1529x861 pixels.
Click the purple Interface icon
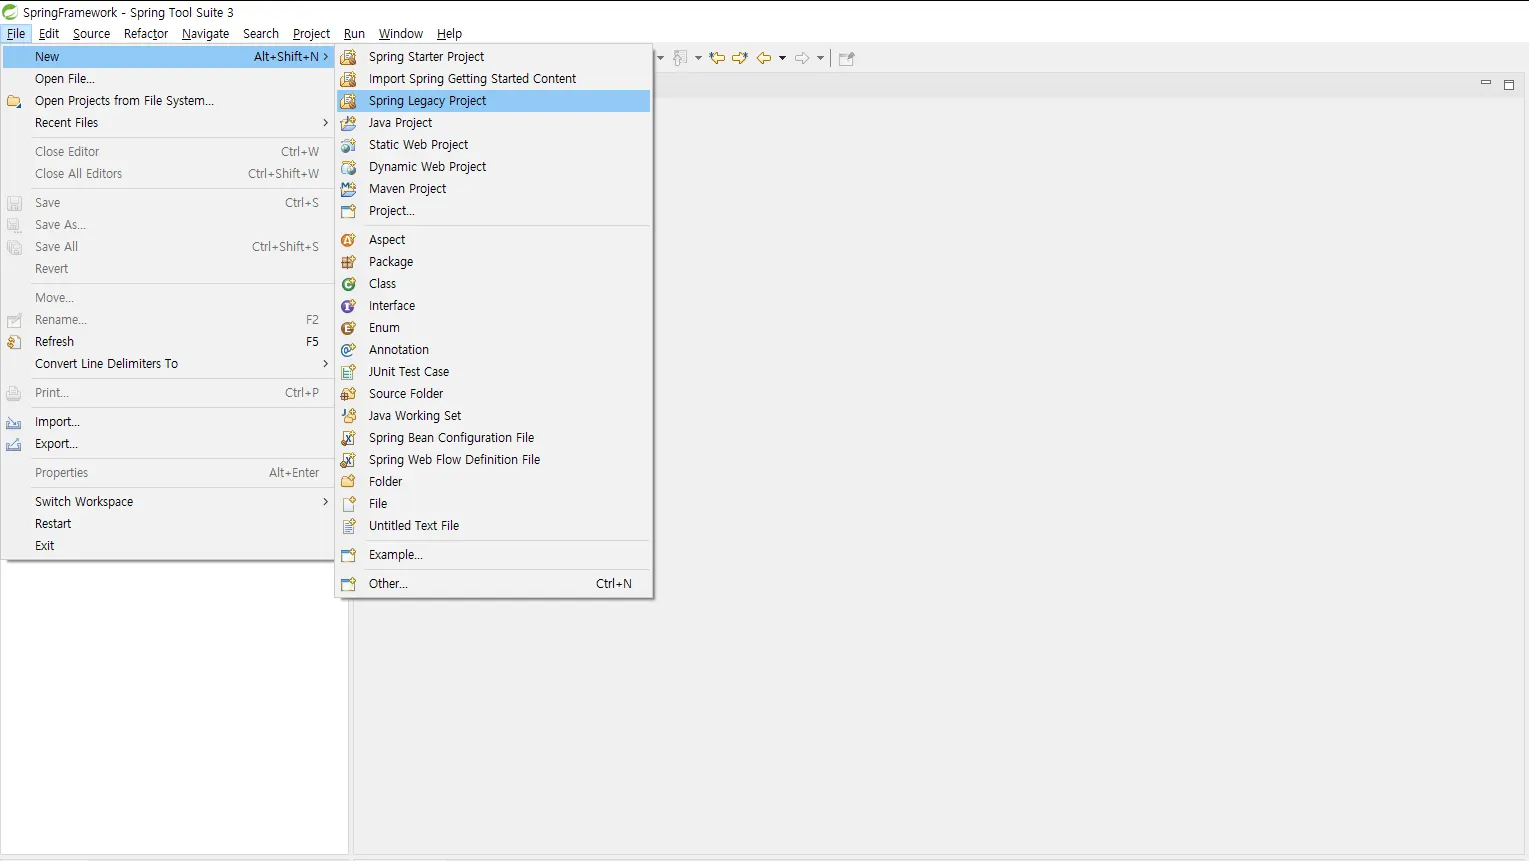[348, 306]
